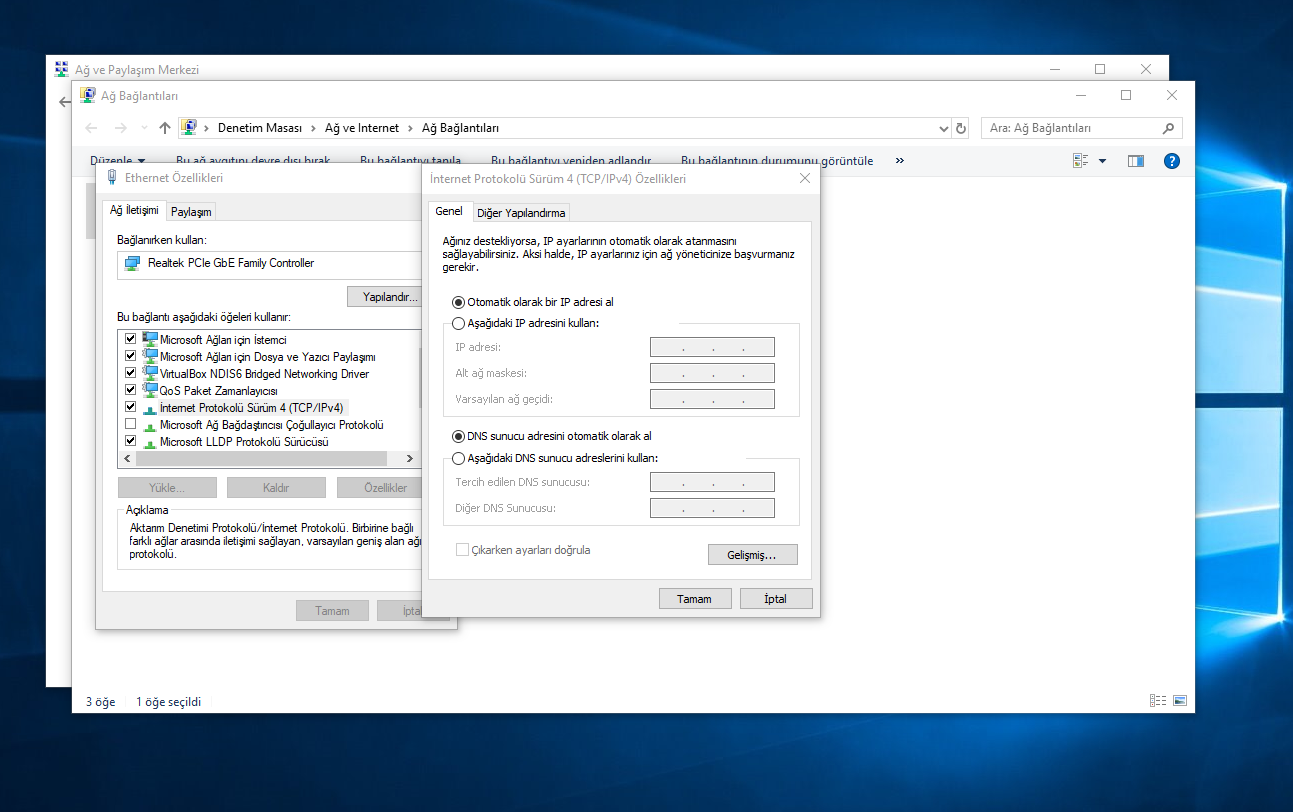Click right scroll arrow in items list

pyautogui.click(x=410, y=458)
